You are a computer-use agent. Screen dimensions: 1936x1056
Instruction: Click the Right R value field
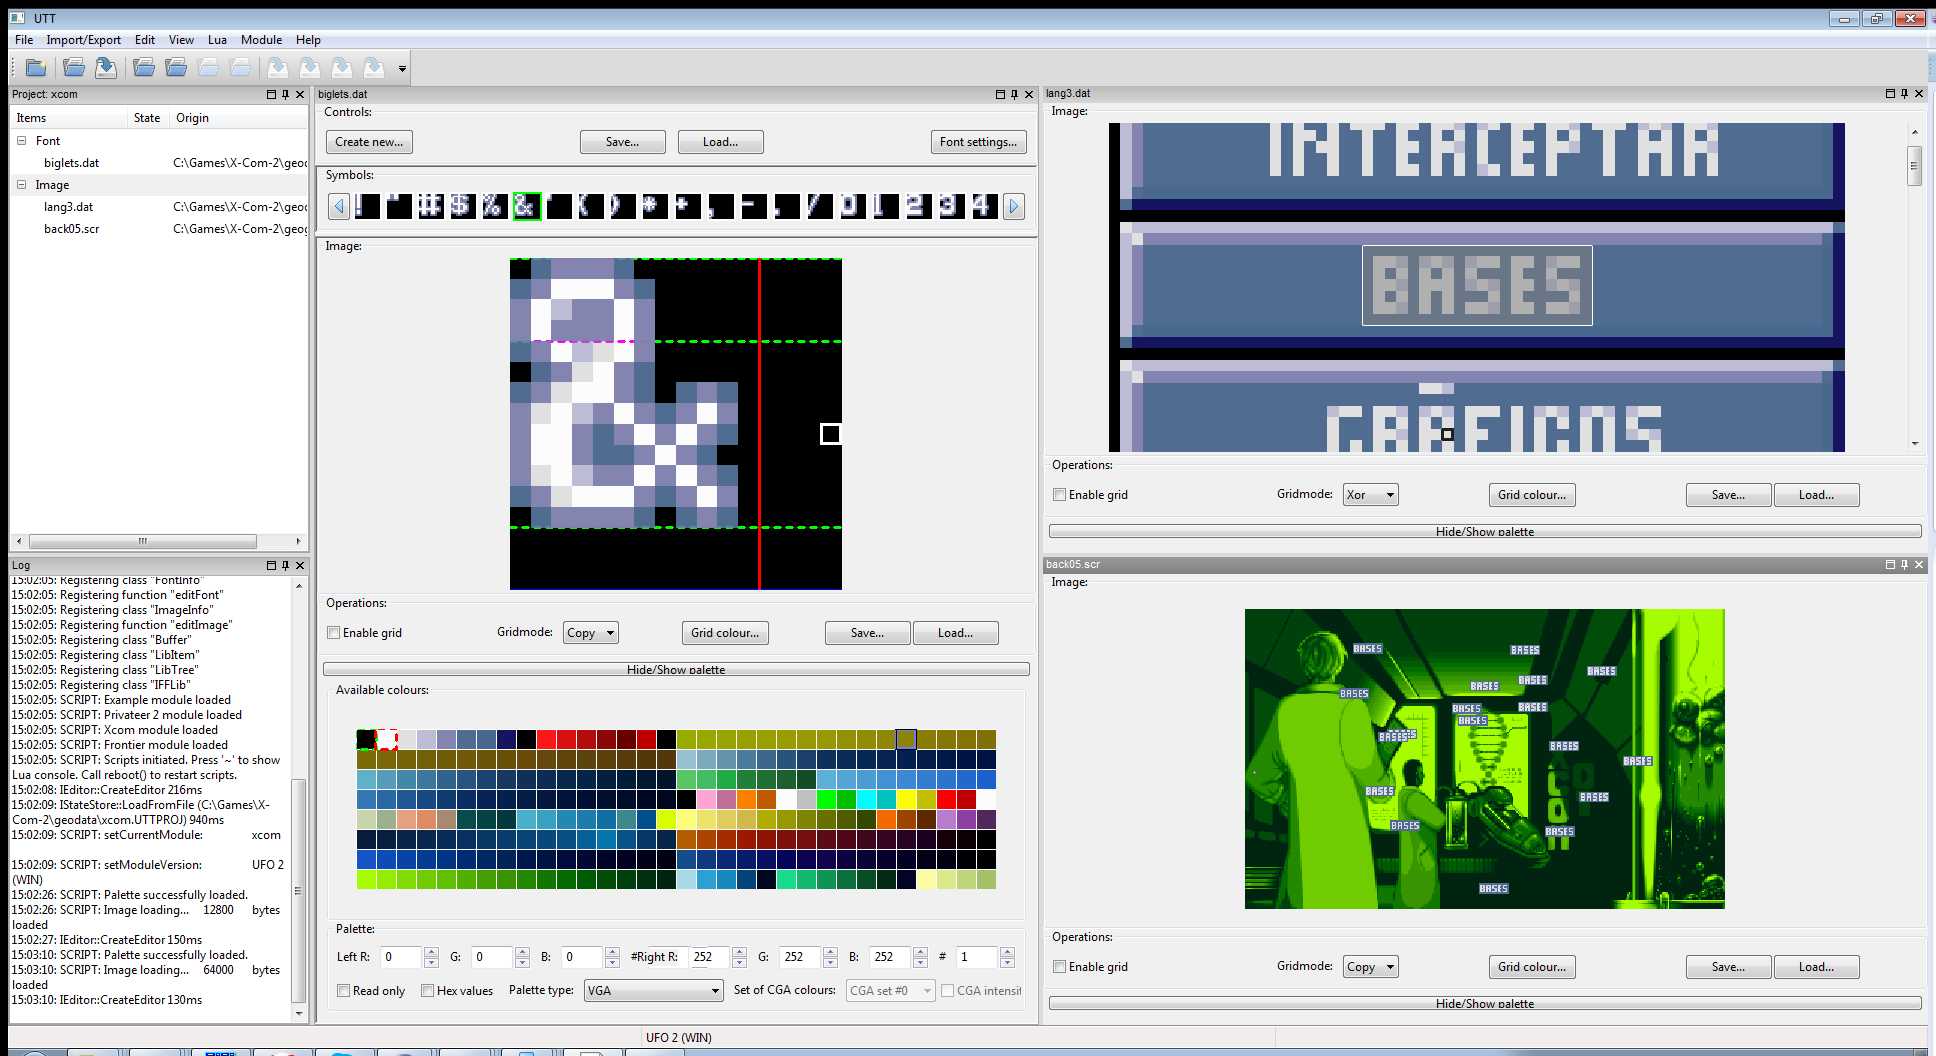point(710,957)
